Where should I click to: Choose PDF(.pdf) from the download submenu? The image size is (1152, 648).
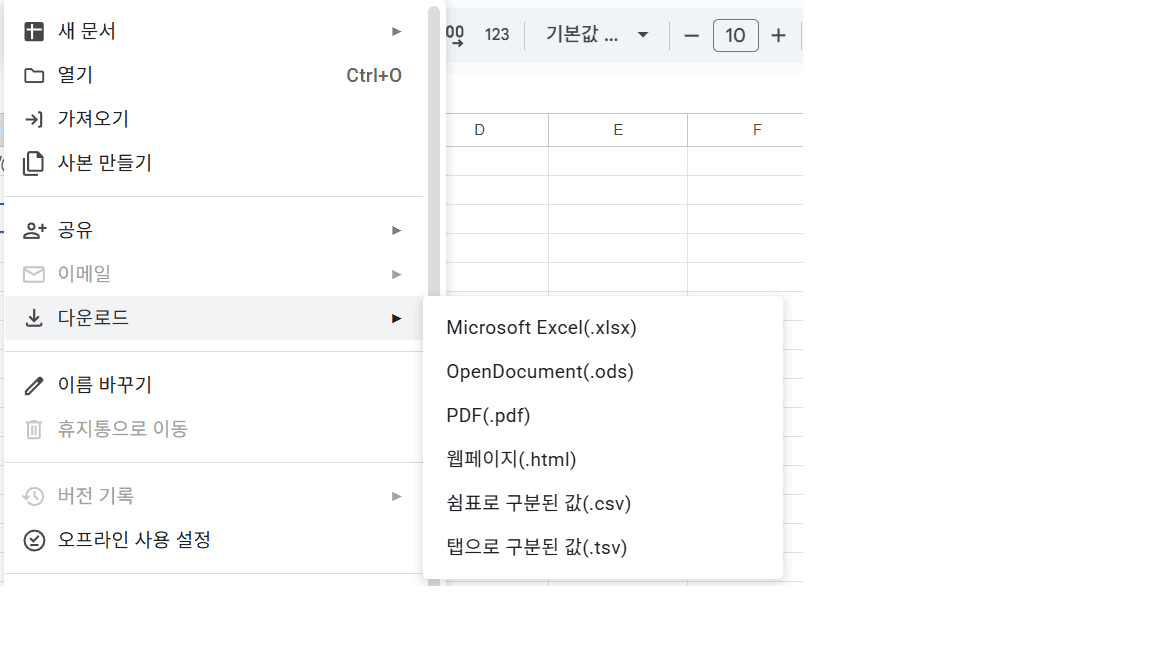(x=490, y=415)
